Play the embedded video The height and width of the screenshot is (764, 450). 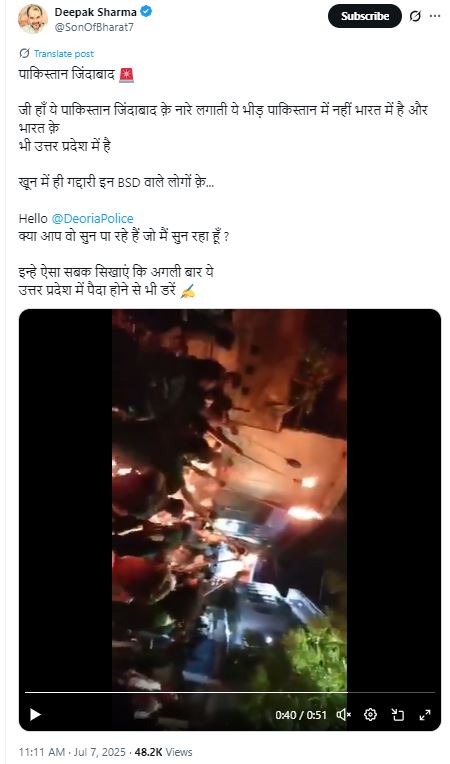coord(35,714)
